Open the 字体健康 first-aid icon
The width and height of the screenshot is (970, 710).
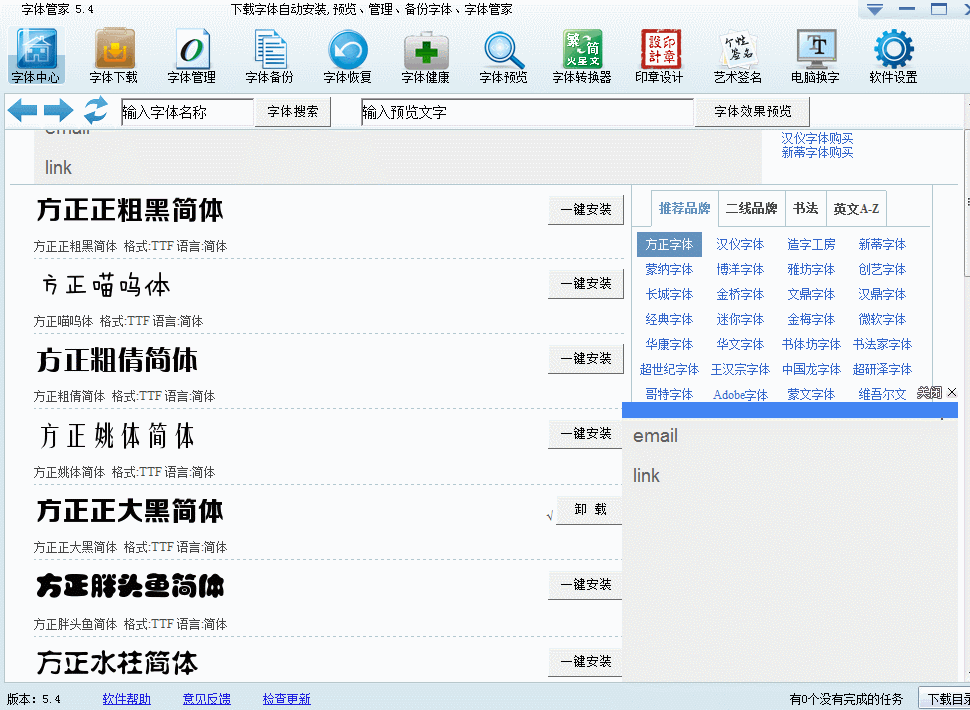[426, 55]
